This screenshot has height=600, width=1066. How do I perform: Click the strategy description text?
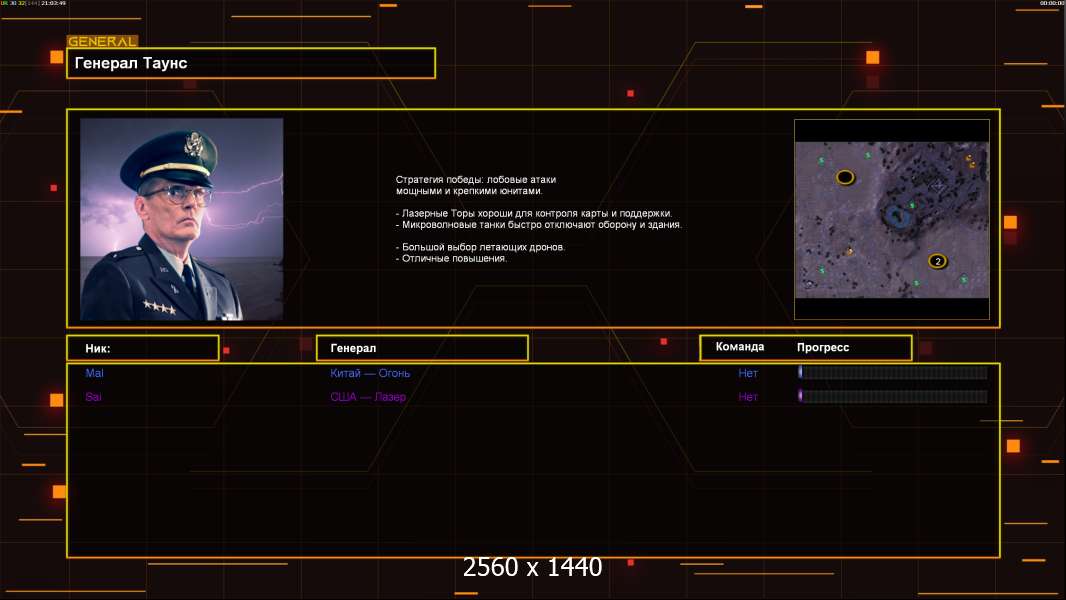(x=538, y=219)
